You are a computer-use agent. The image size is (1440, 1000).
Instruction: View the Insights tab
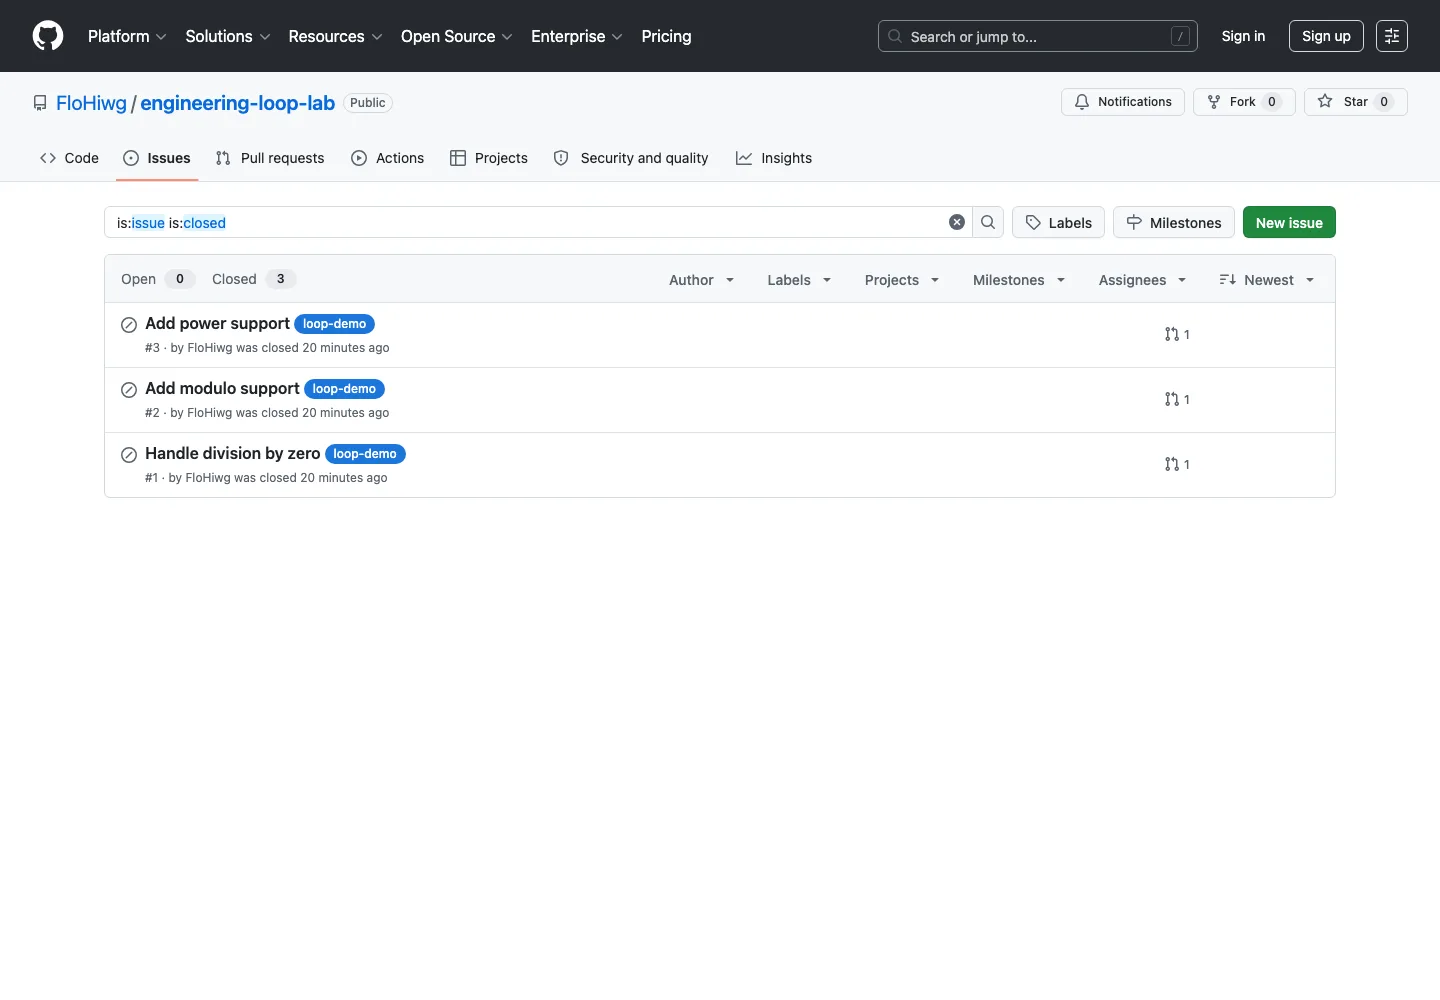point(774,158)
